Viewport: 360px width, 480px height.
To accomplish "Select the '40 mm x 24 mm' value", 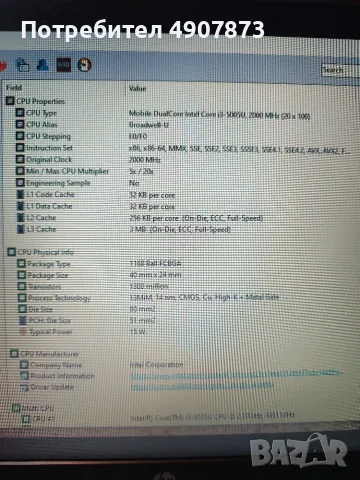I will tap(155, 275).
